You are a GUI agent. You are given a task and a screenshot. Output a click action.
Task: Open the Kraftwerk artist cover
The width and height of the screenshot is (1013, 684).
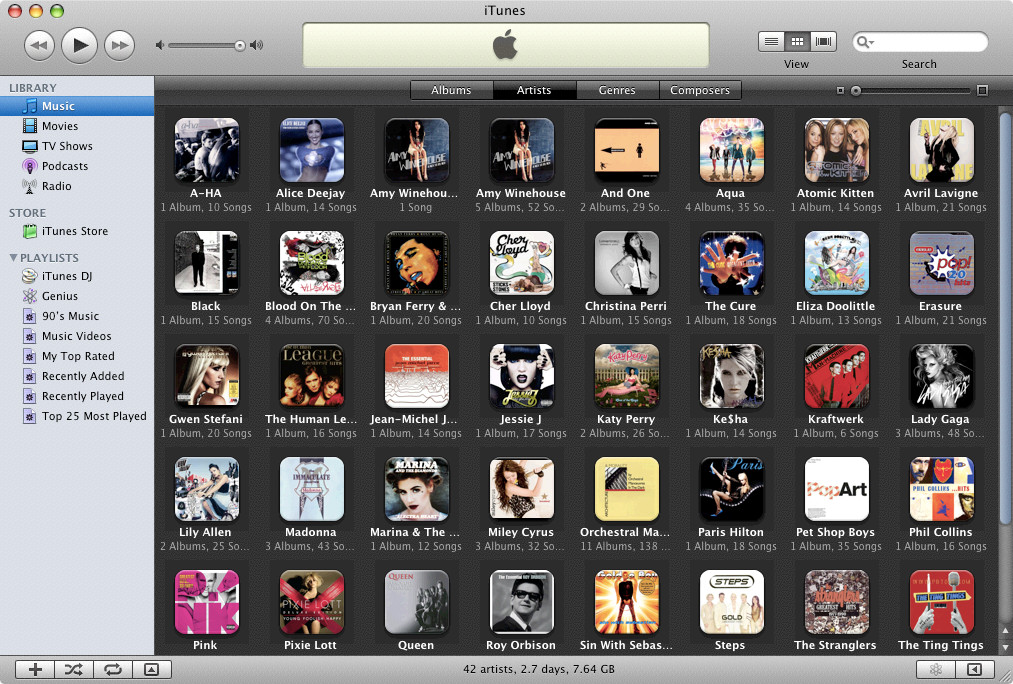point(837,376)
